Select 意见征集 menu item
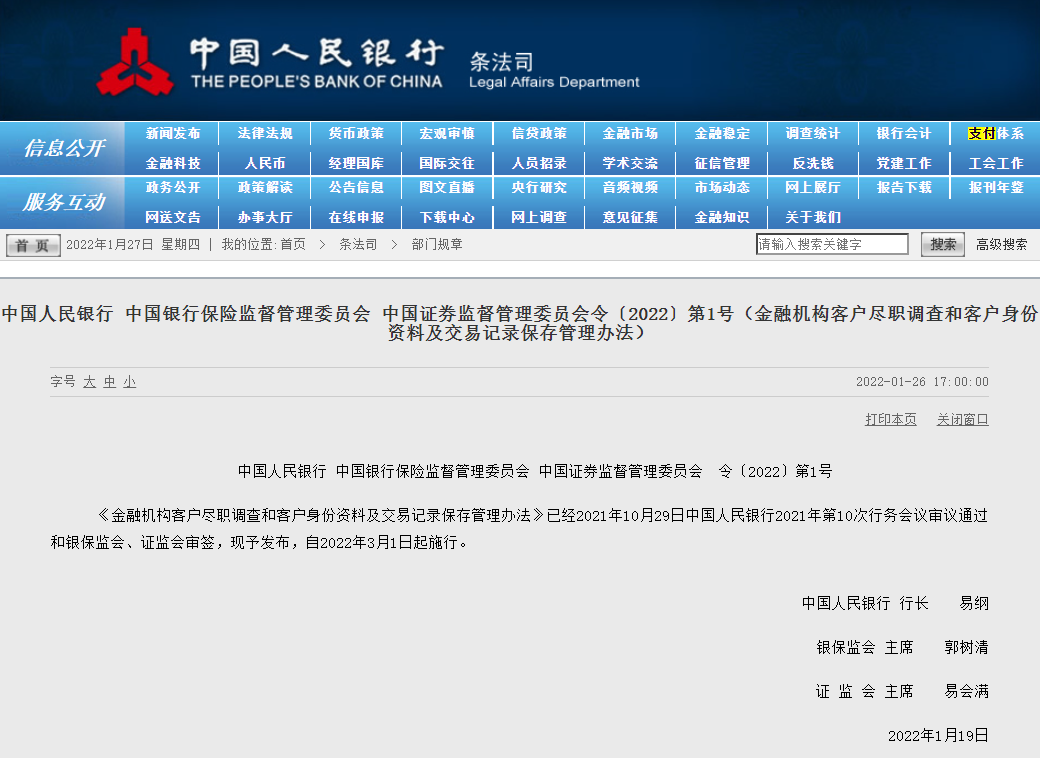1040x758 pixels. [630, 218]
